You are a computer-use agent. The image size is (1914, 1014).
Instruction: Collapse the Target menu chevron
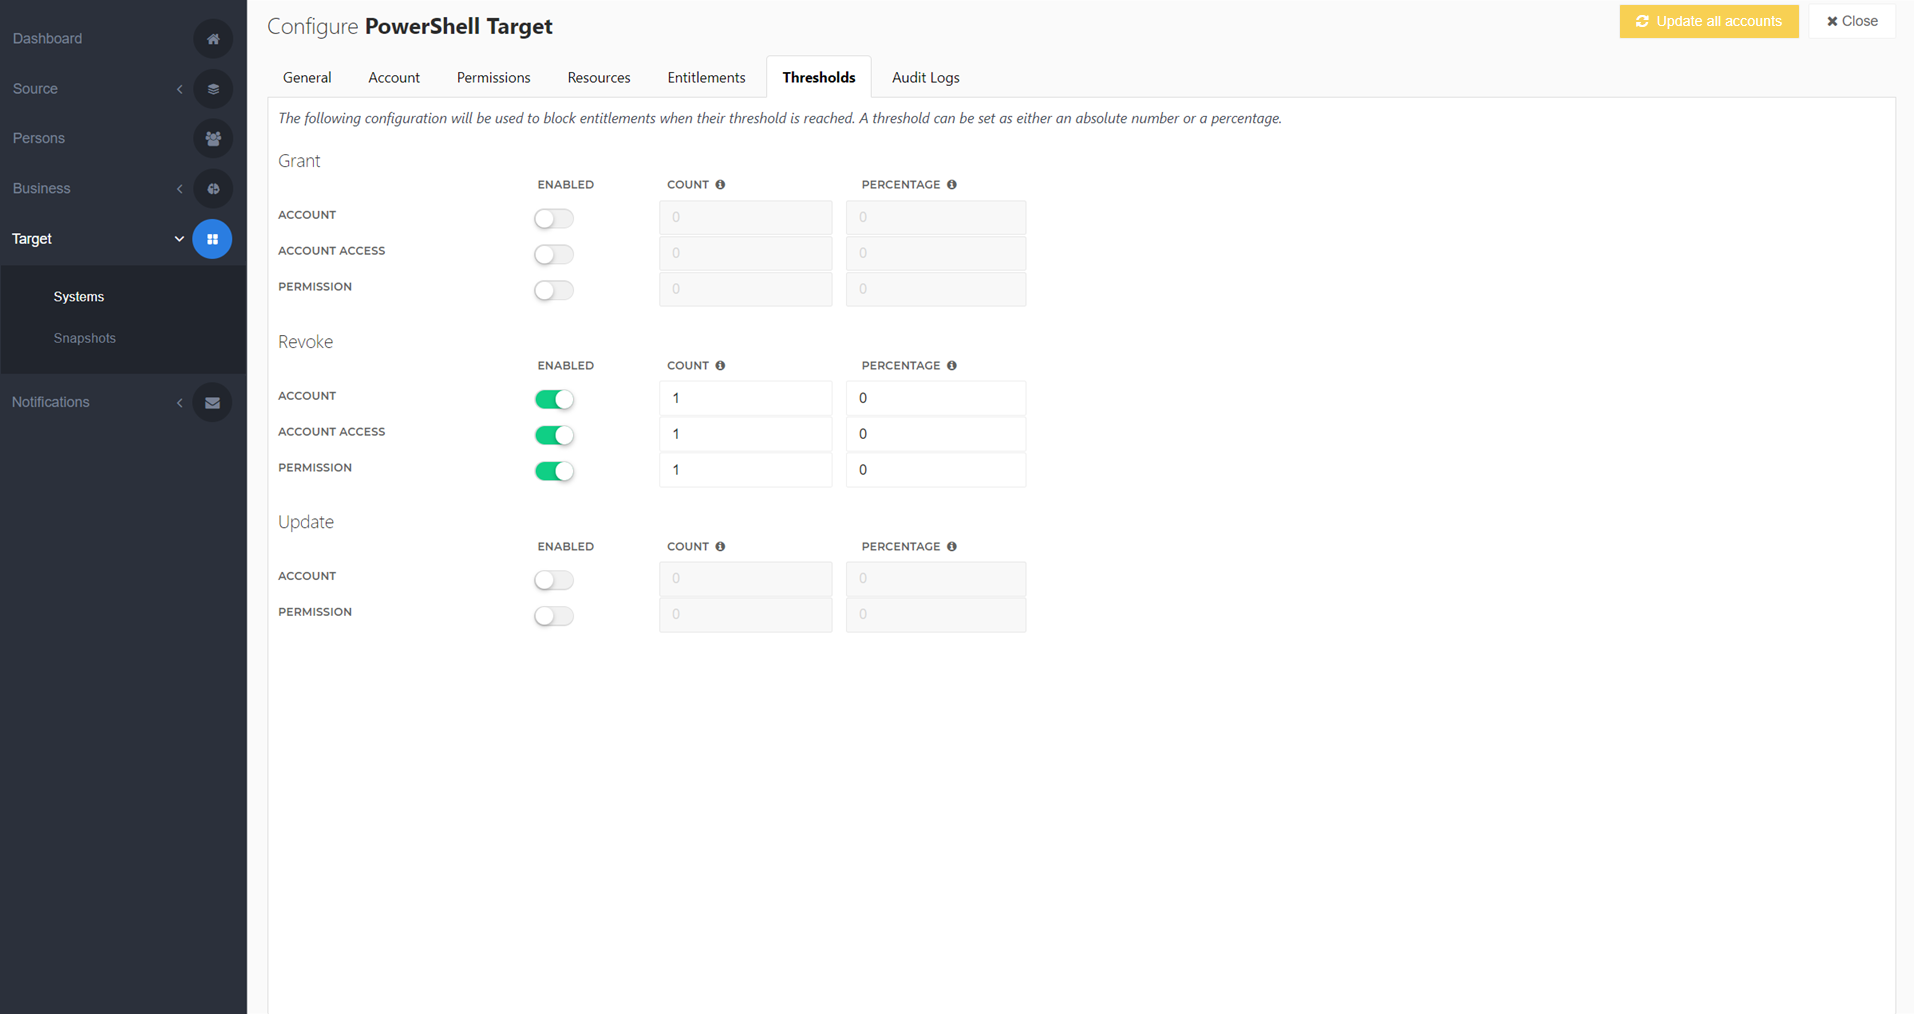click(179, 239)
